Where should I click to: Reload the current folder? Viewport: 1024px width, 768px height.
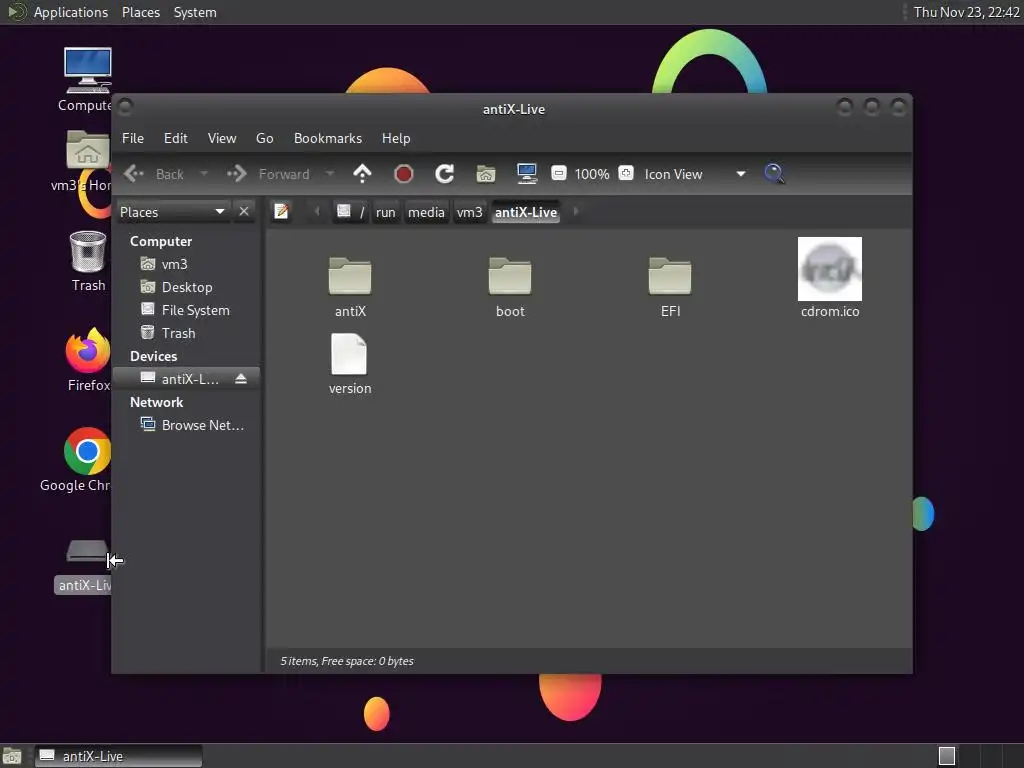tap(445, 174)
